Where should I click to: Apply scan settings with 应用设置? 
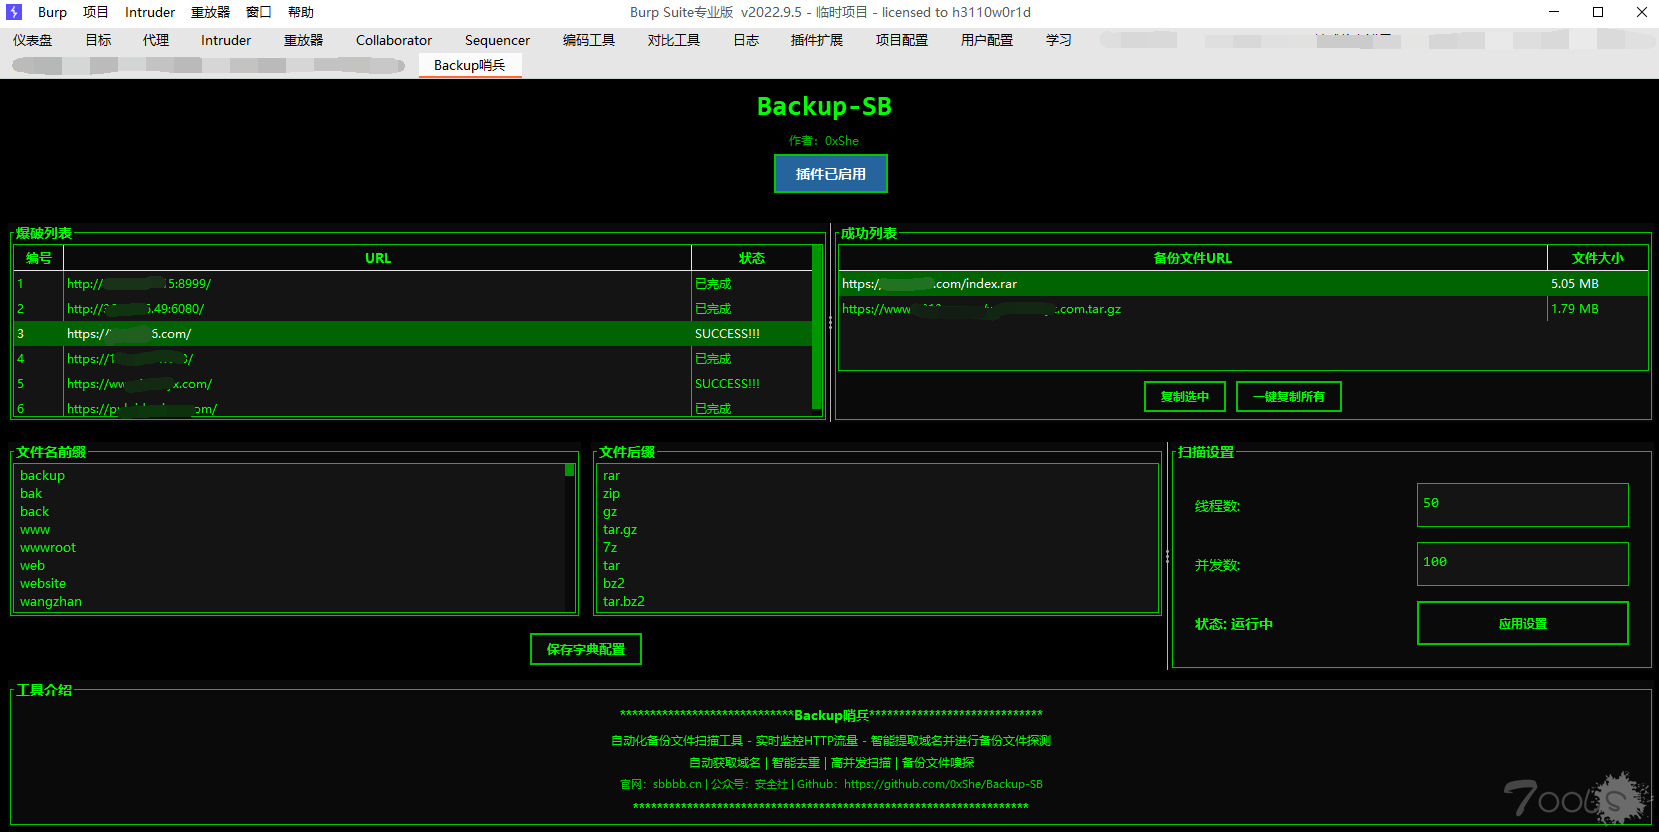[x=1522, y=624]
